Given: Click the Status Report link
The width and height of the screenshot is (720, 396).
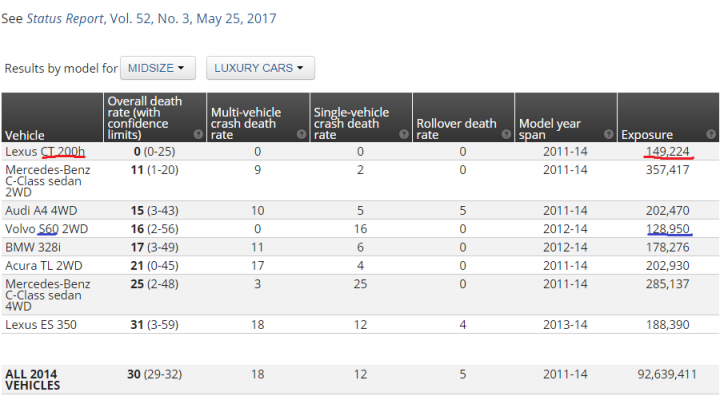Looking at the screenshot, I should click(x=65, y=18).
